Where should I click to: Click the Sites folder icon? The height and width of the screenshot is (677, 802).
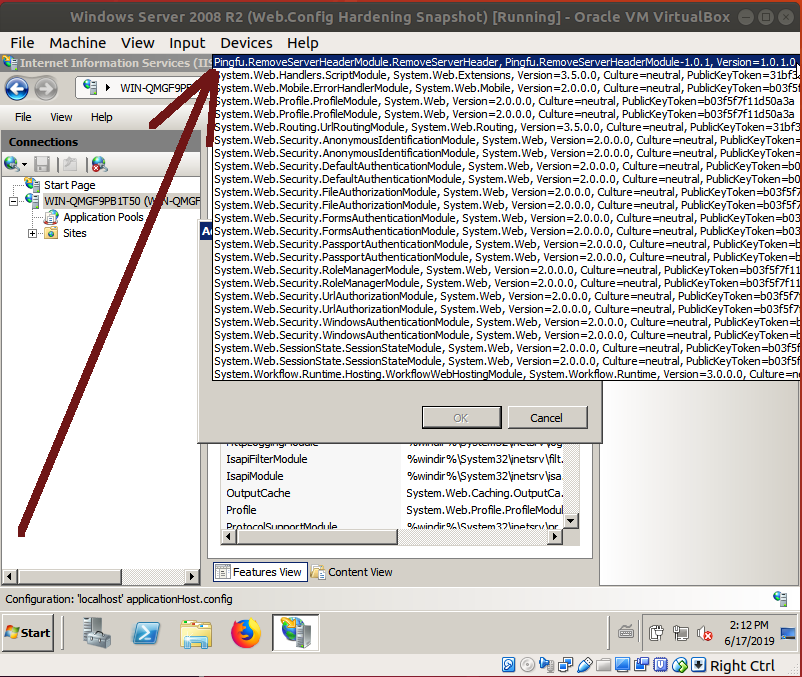pos(51,233)
